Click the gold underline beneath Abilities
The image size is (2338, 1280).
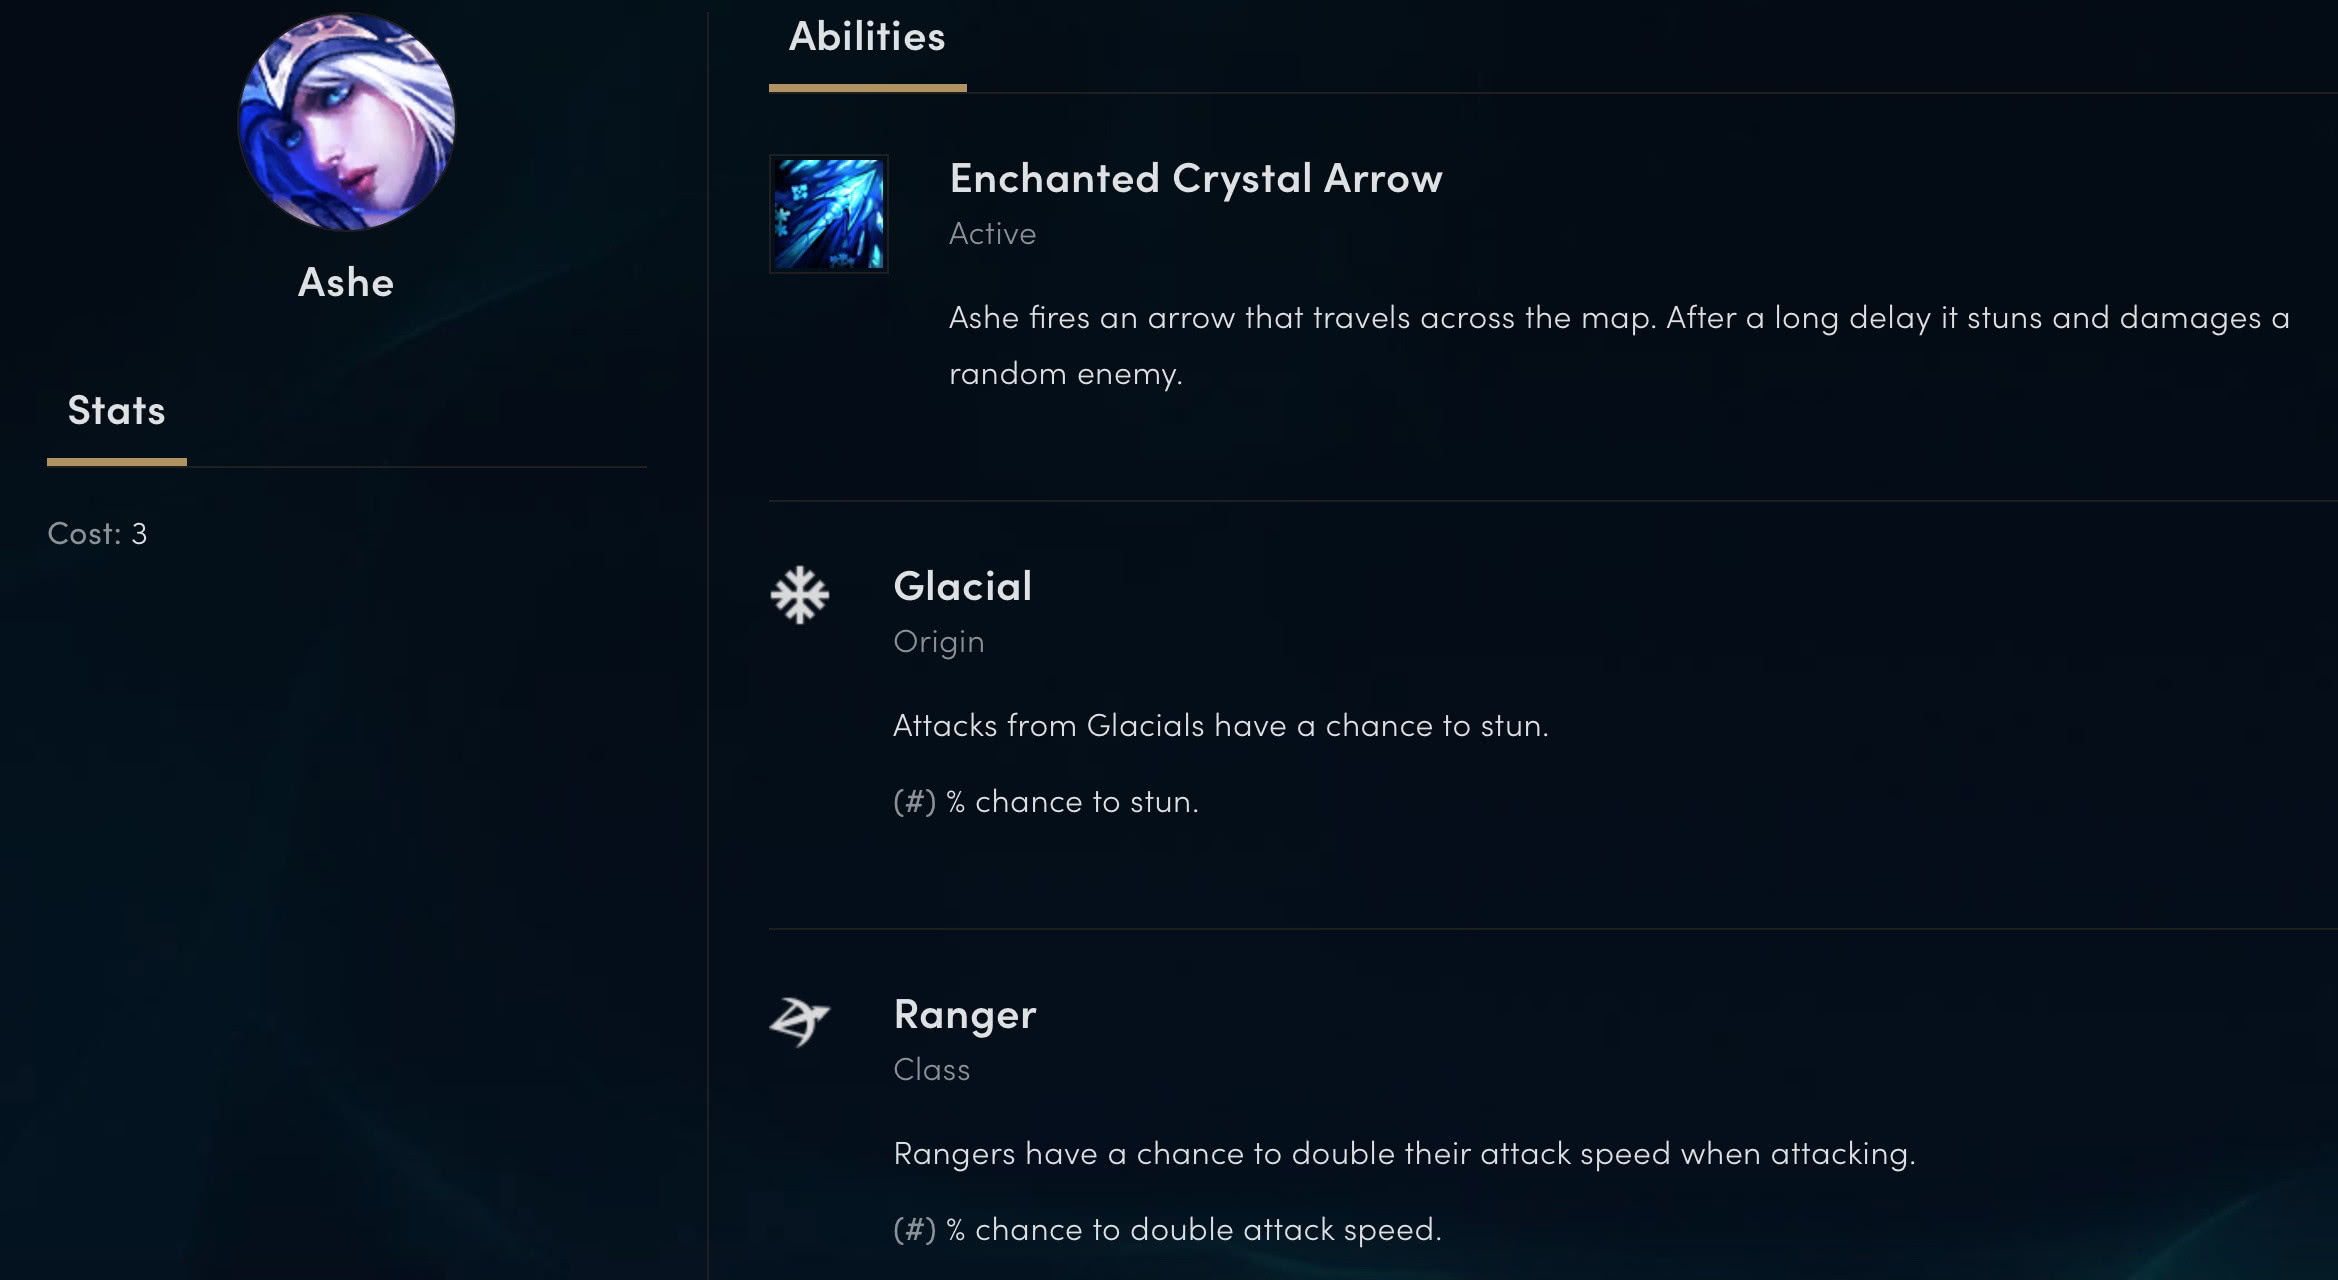[x=867, y=88]
